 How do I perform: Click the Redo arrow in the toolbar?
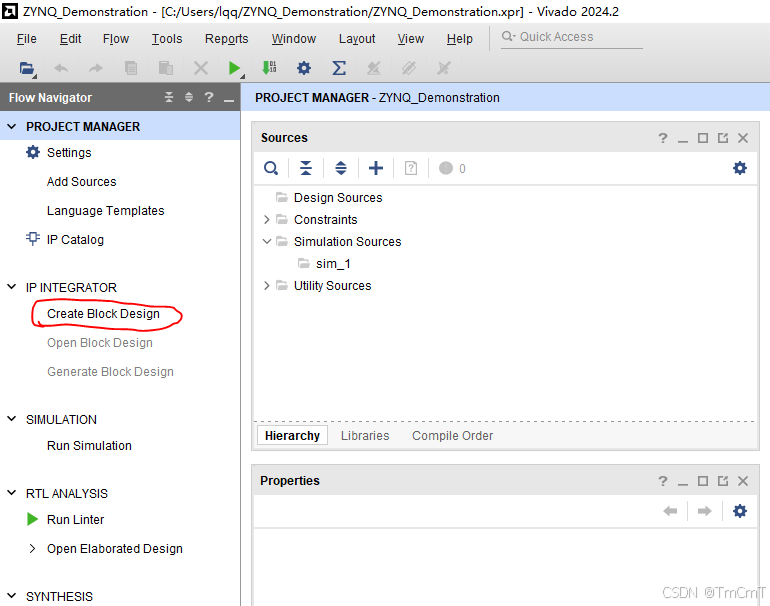pos(96,68)
